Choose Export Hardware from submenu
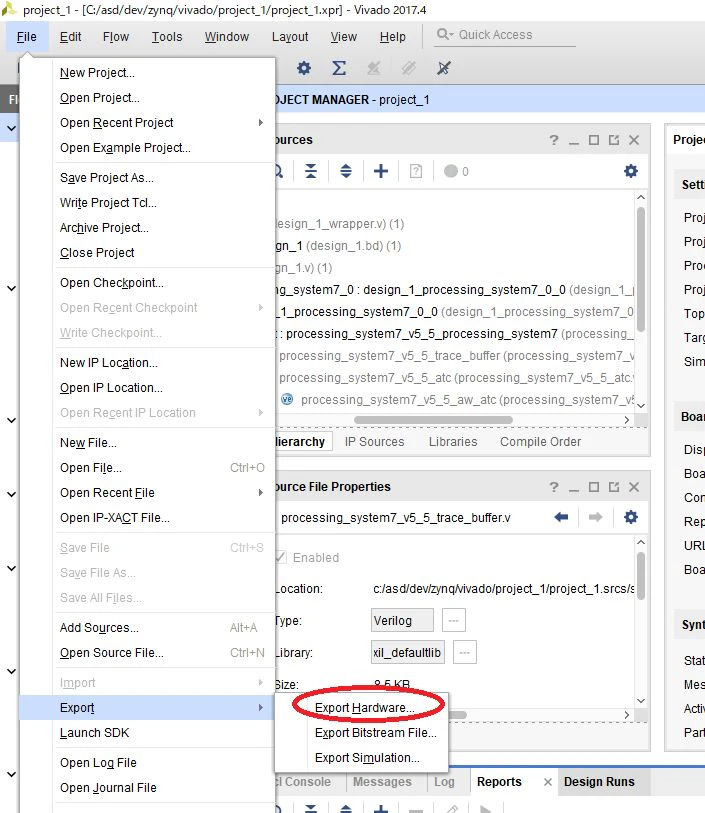The image size is (705, 813). click(364, 708)
